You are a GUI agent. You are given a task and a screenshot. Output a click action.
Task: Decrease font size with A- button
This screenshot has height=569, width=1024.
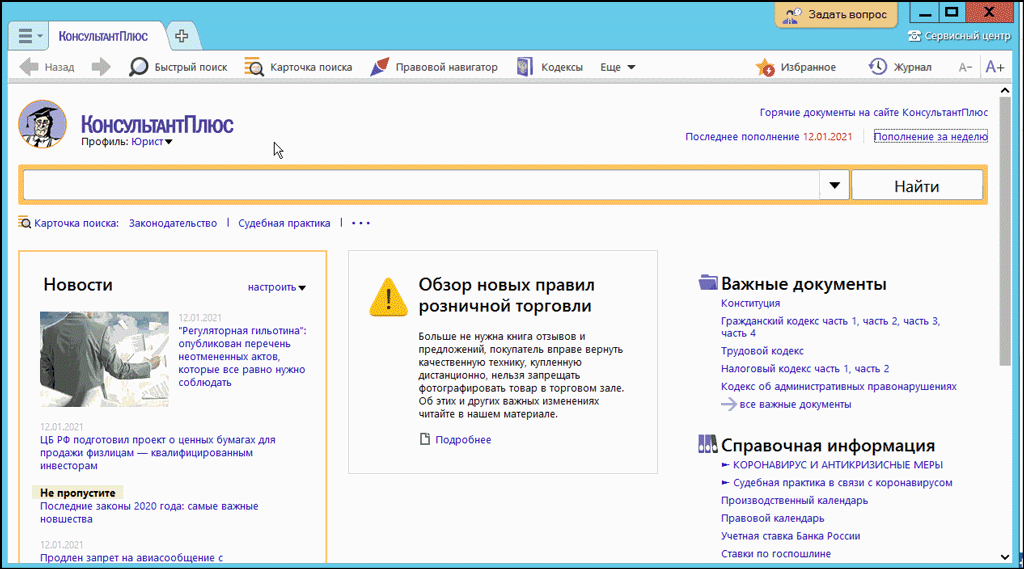965,67
